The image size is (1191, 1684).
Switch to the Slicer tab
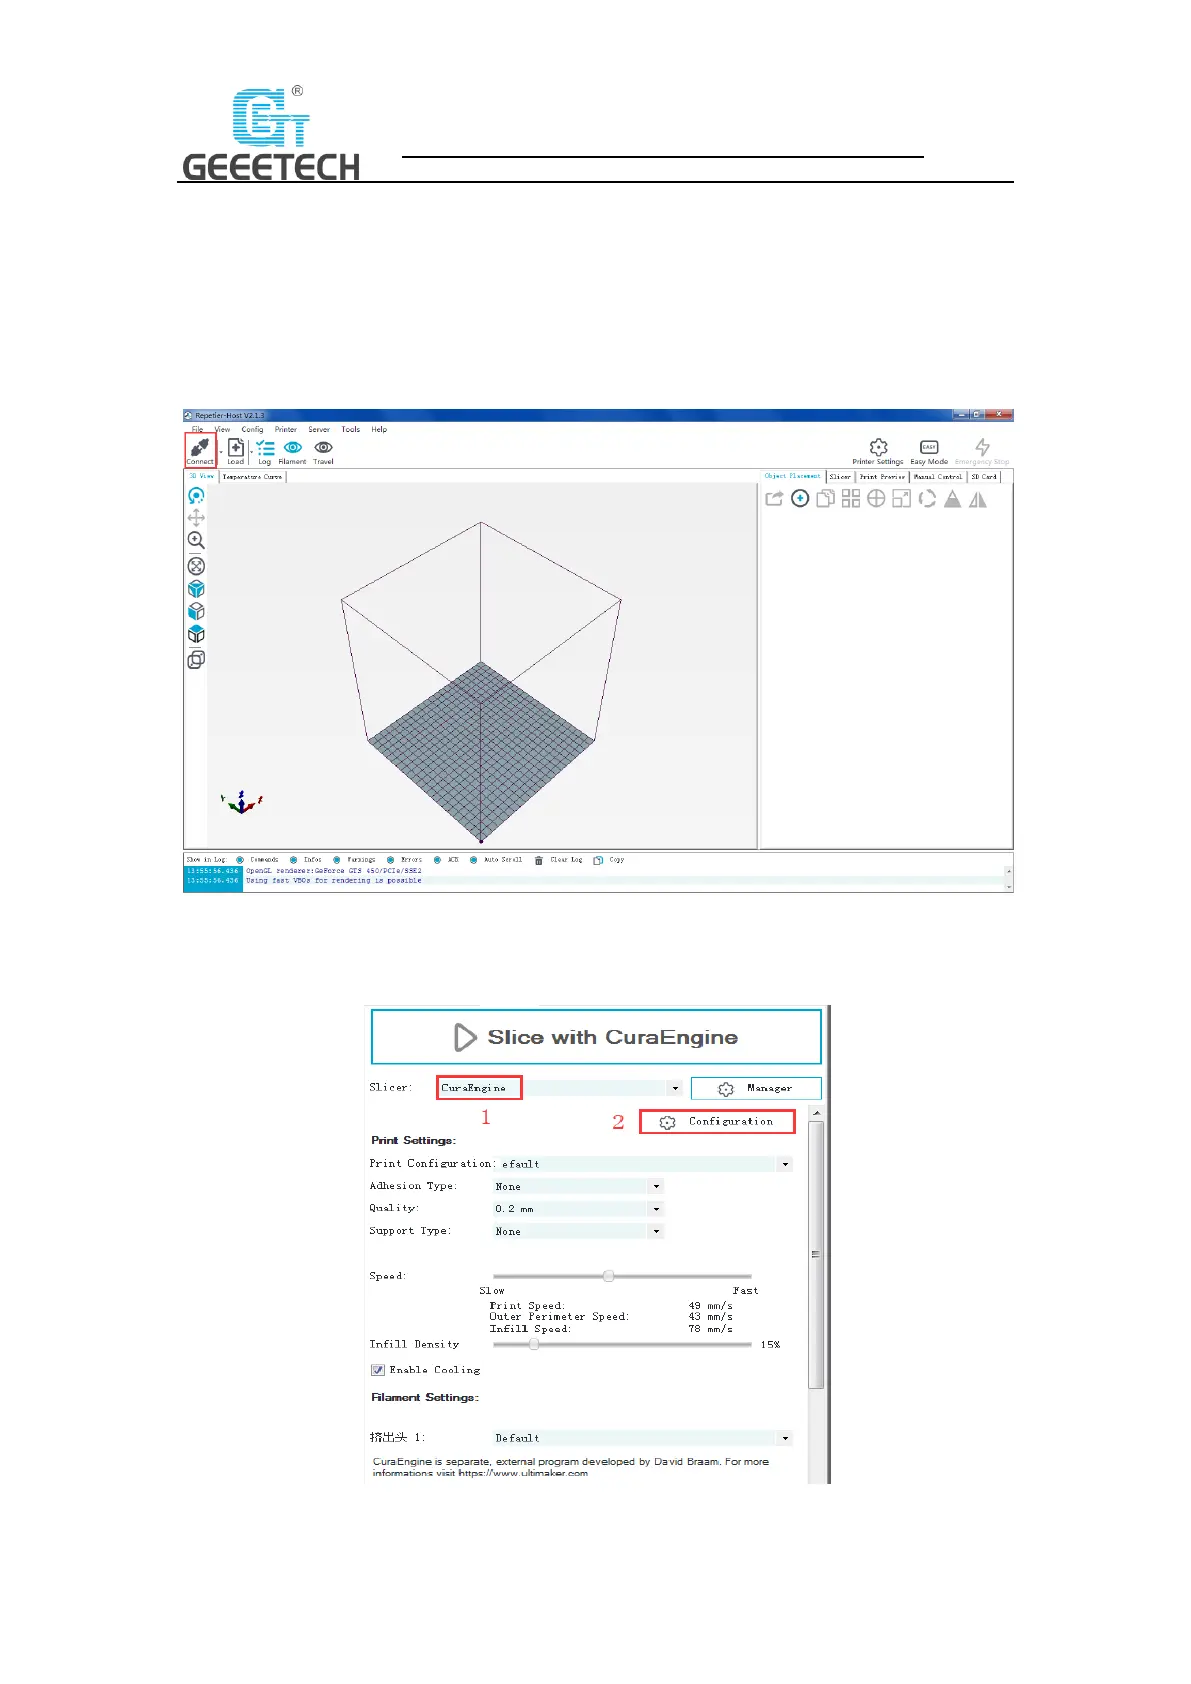pyautogui.click(x=840, y=477)
